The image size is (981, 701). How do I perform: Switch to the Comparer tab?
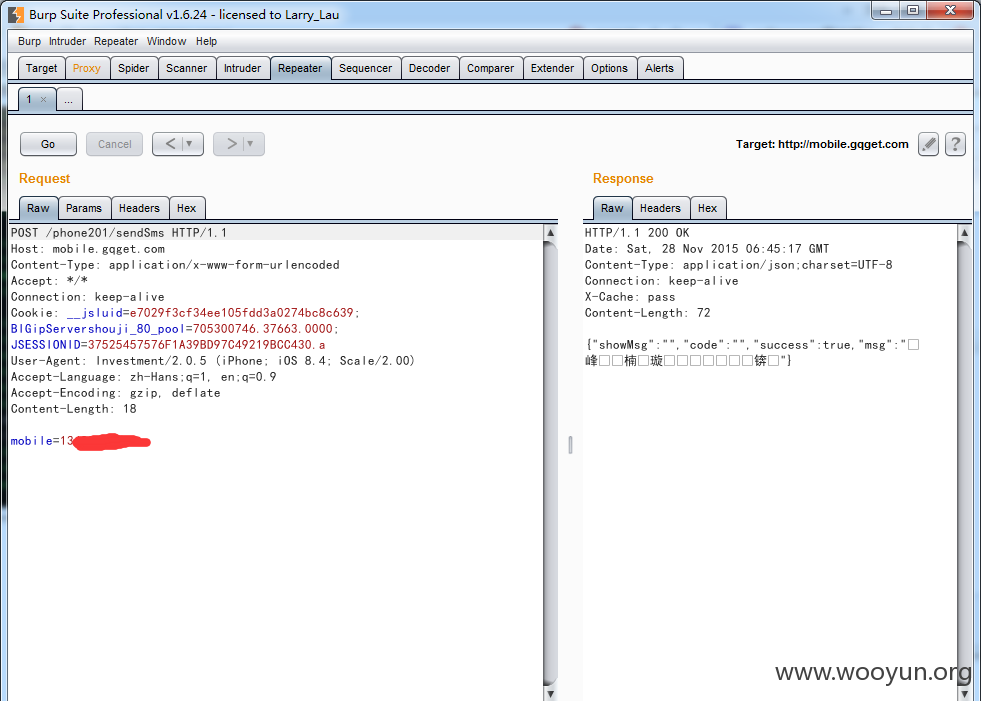pyautogui.click(x=490, y=68)
